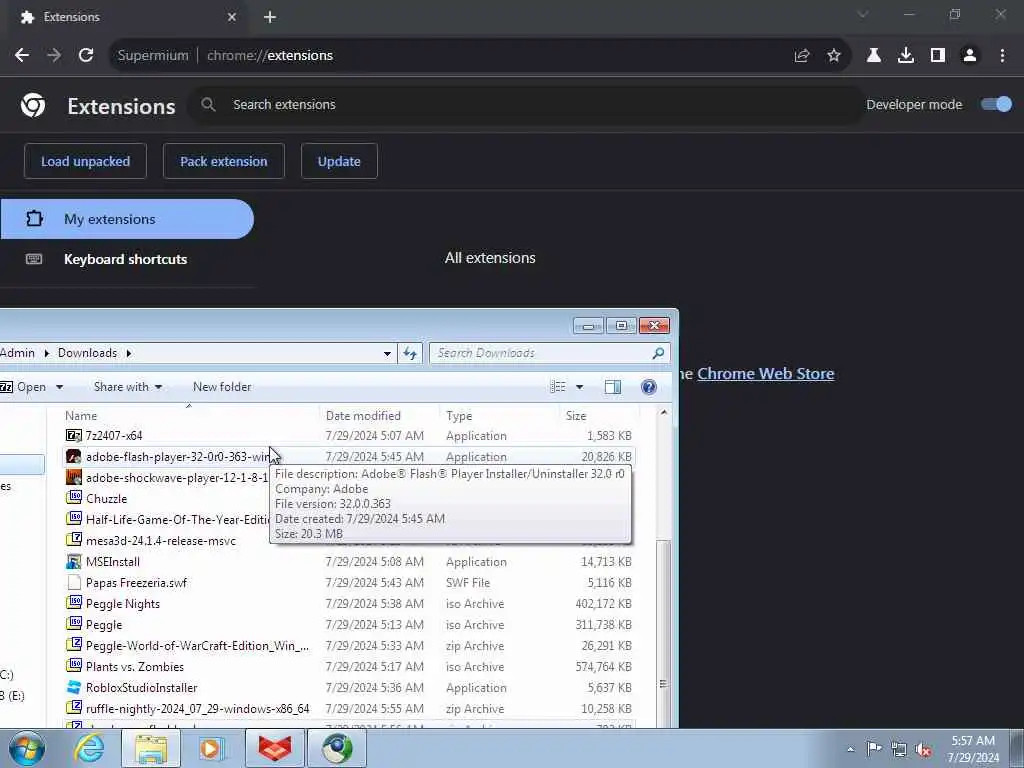
Task: Focus the Search extensions field
Action: 526,104
